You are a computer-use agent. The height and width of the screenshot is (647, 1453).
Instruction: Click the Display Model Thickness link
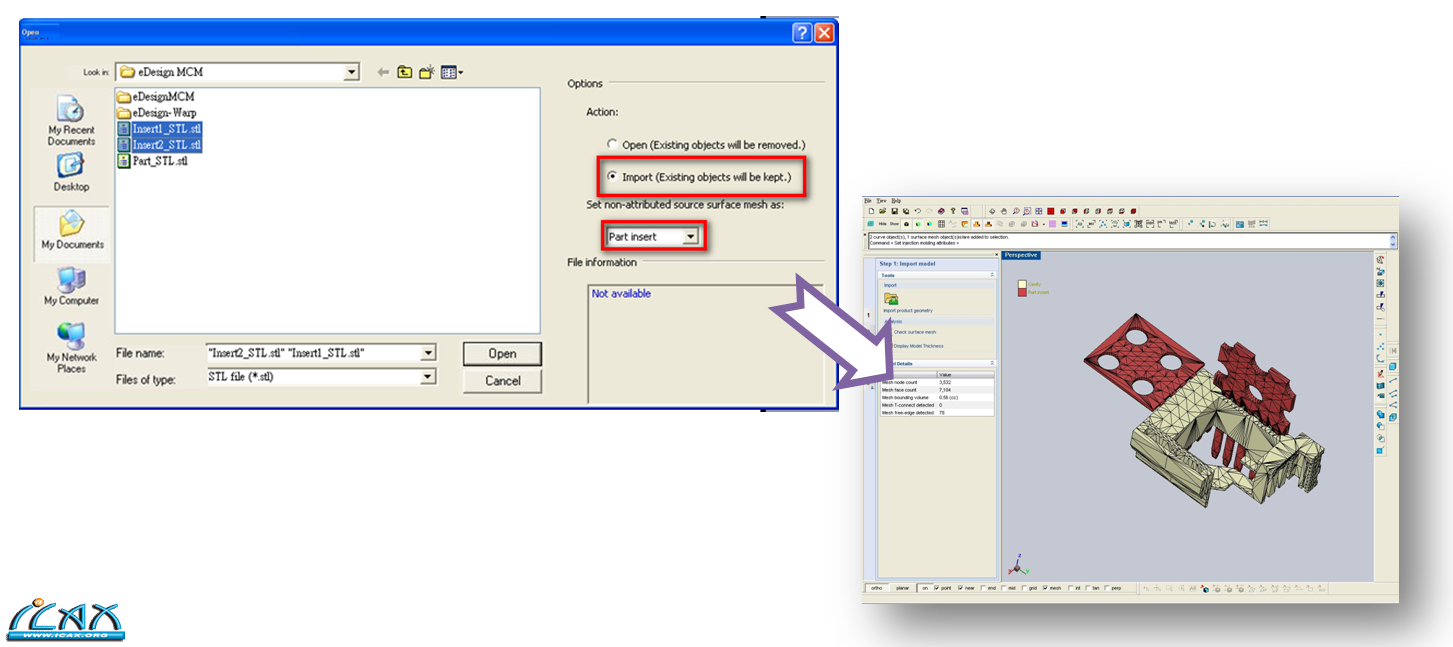(918, 346)
